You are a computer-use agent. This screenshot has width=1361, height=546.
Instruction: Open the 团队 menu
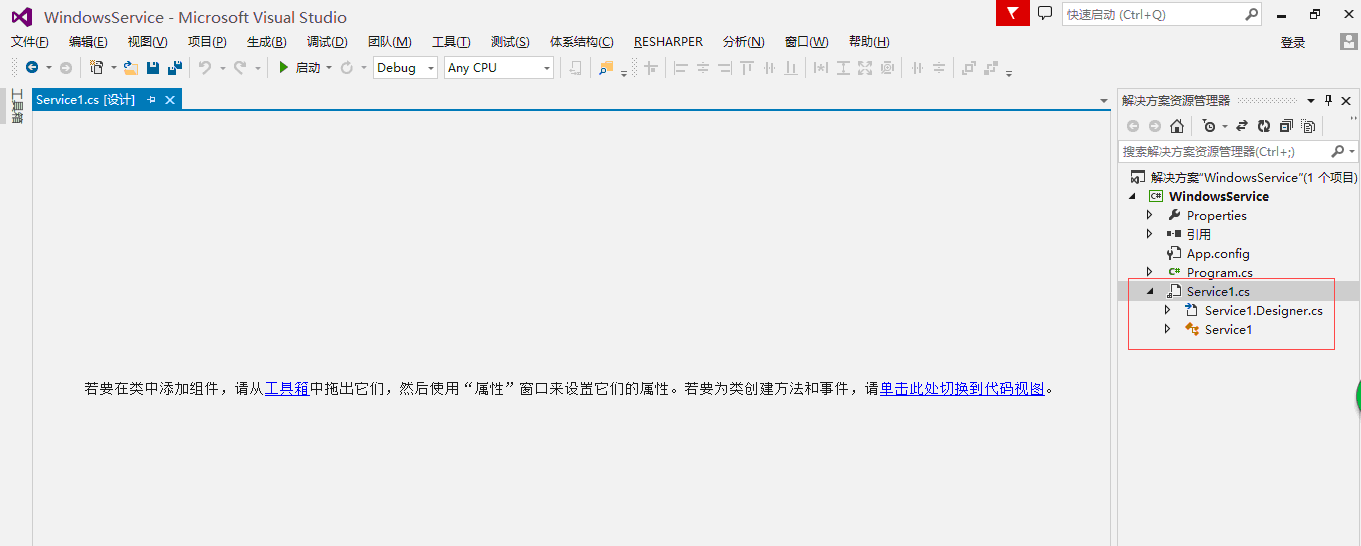[x=390, y=41]
